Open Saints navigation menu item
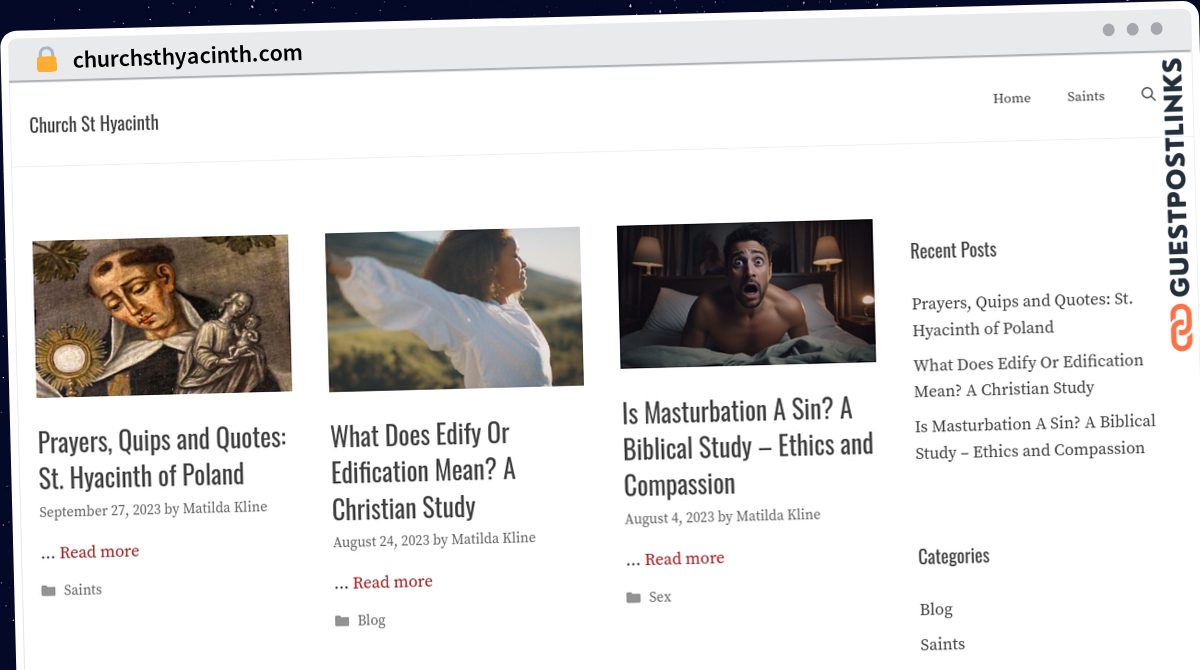The height and width of the screenshot is (670, 1200). [x=1086, y=96]
